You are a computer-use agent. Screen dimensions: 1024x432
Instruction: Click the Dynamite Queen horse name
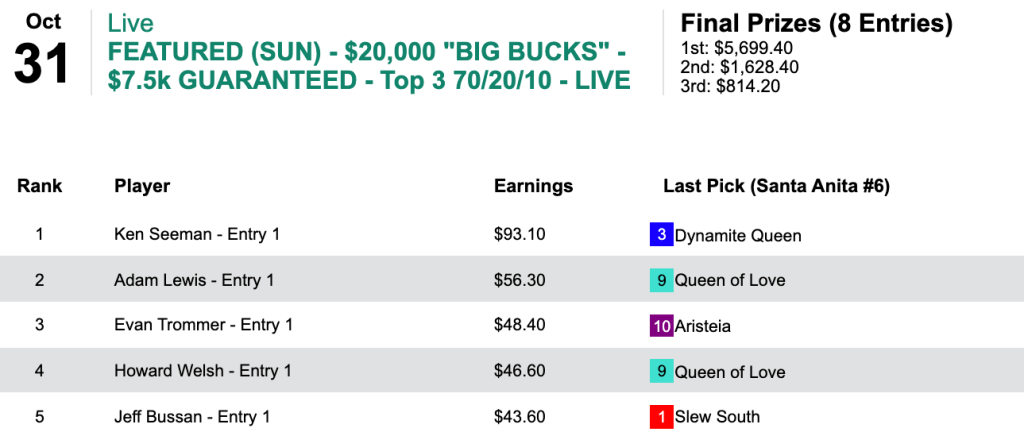[x=738, y=236]
